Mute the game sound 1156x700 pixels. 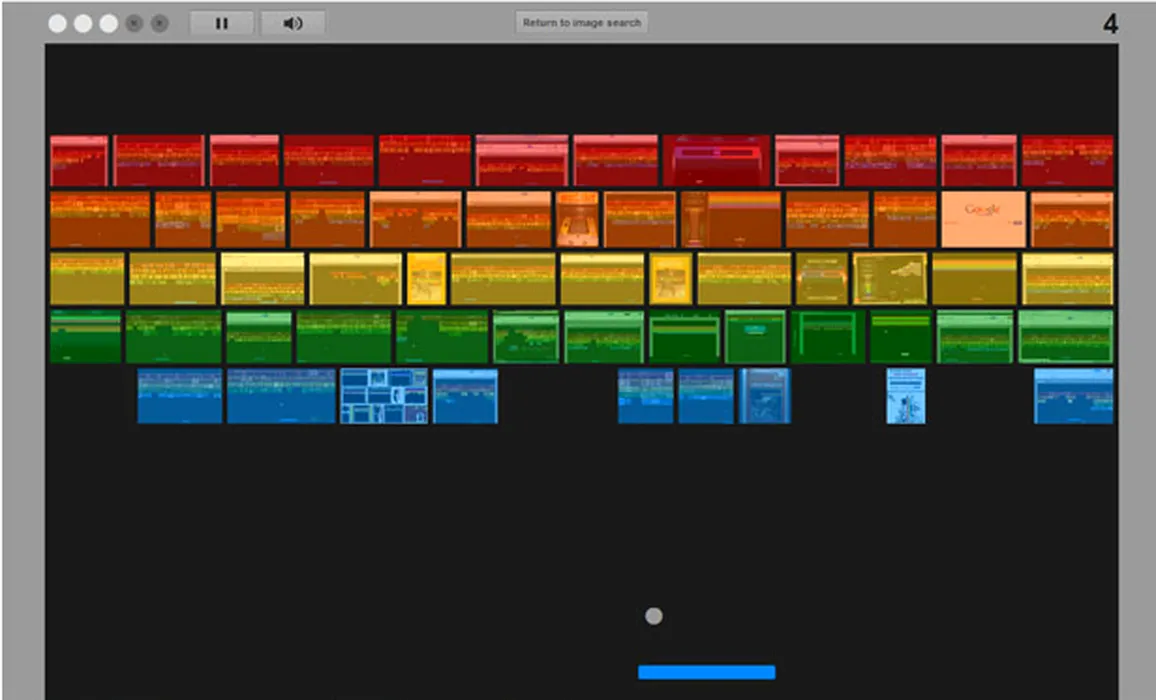[292, 23]
